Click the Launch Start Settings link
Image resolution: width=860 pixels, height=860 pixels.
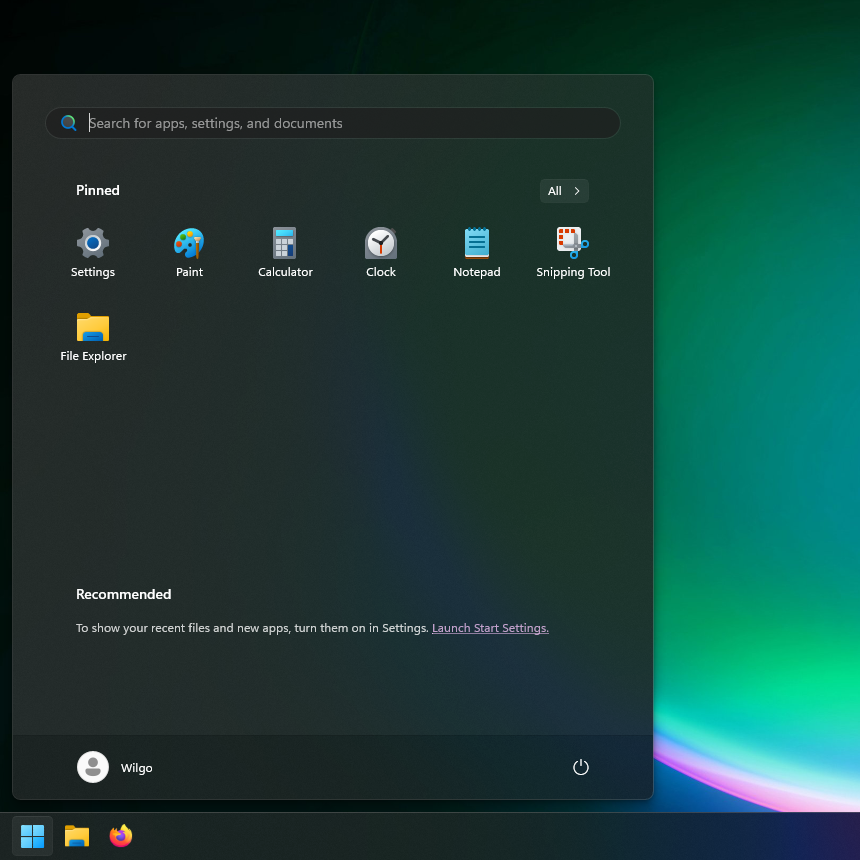point(490,628)
